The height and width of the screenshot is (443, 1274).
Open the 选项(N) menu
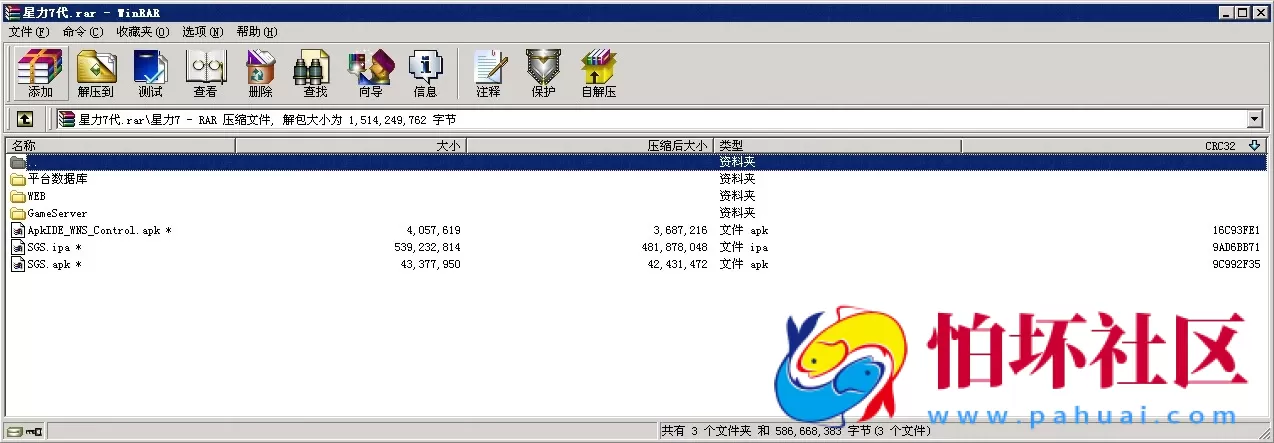203,31
